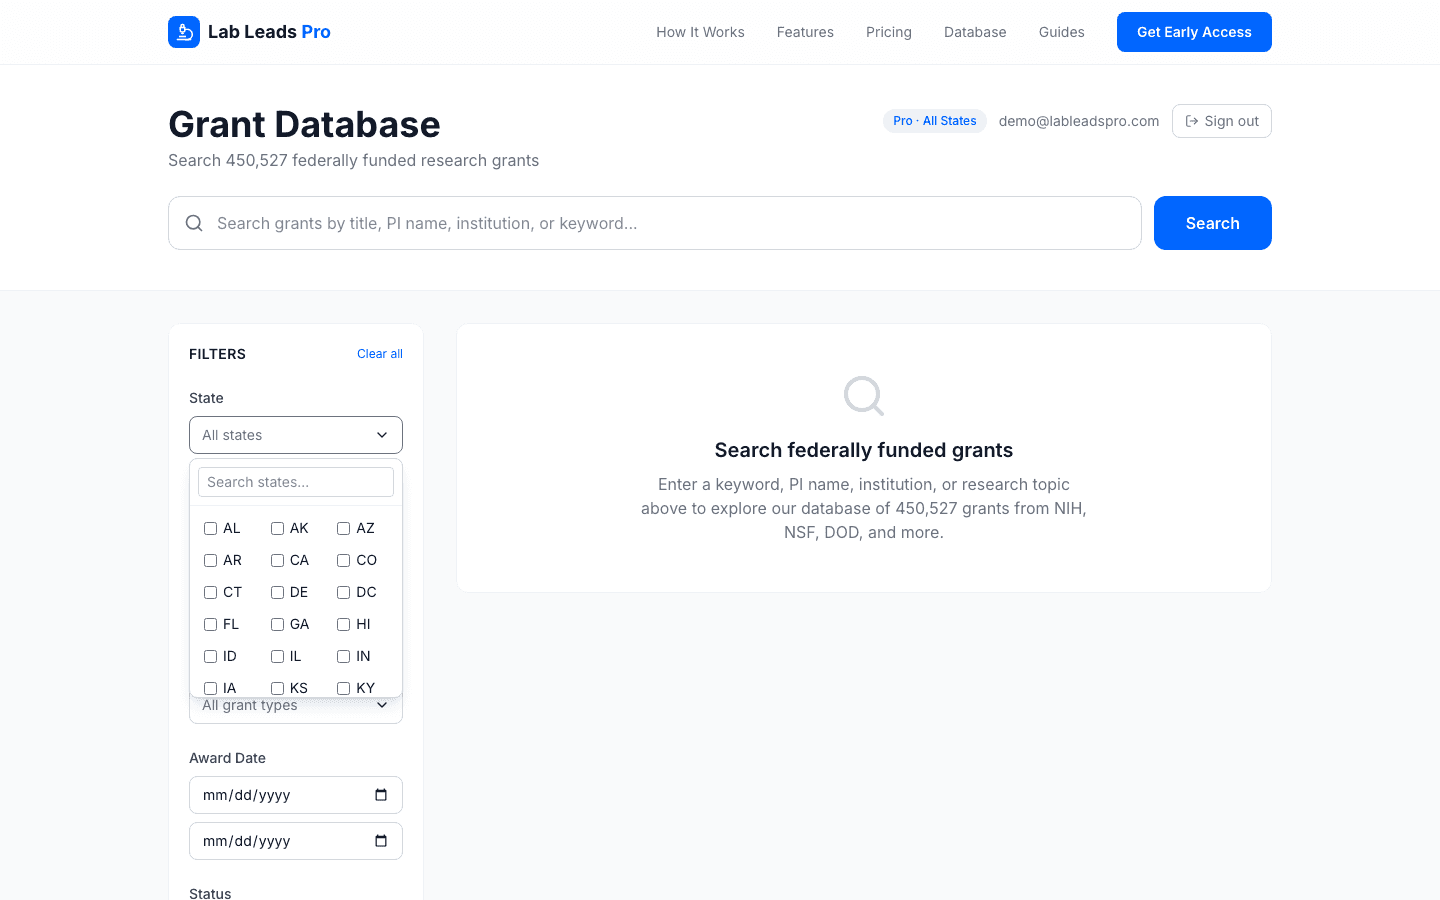Tick the CO state checkbox

[x=343, y=560]
